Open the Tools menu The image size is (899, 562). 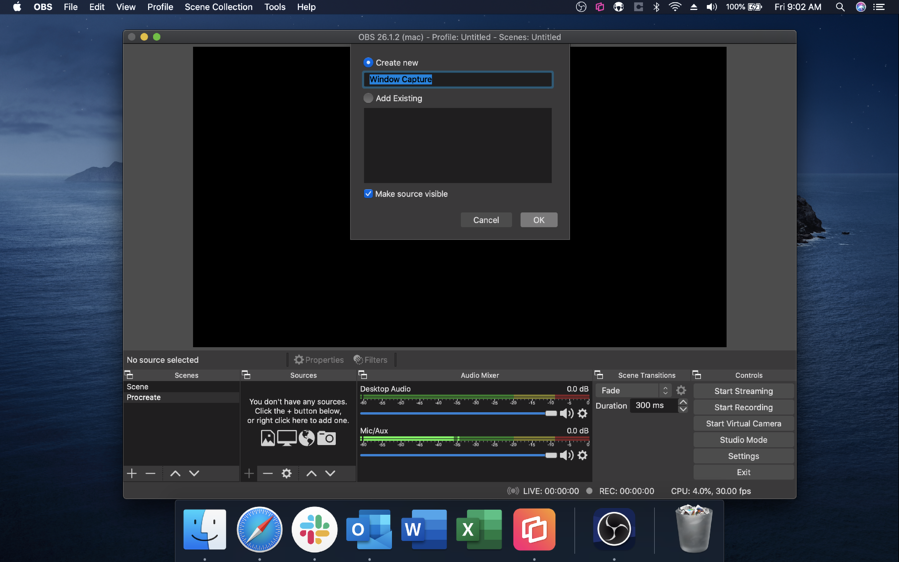point(275,7)
